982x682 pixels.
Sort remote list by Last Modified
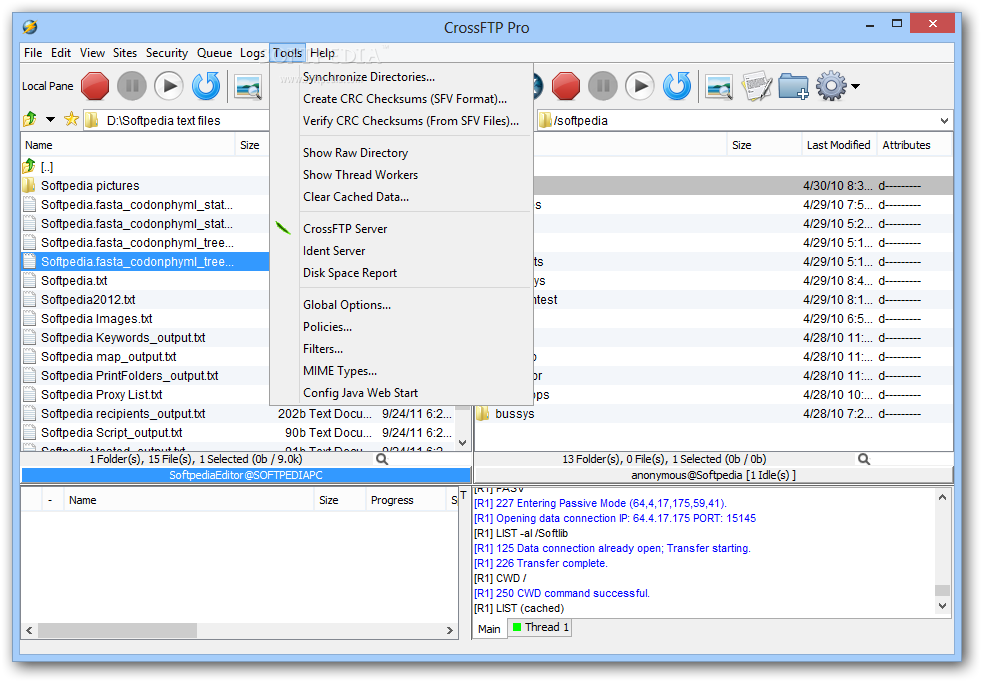838,145
